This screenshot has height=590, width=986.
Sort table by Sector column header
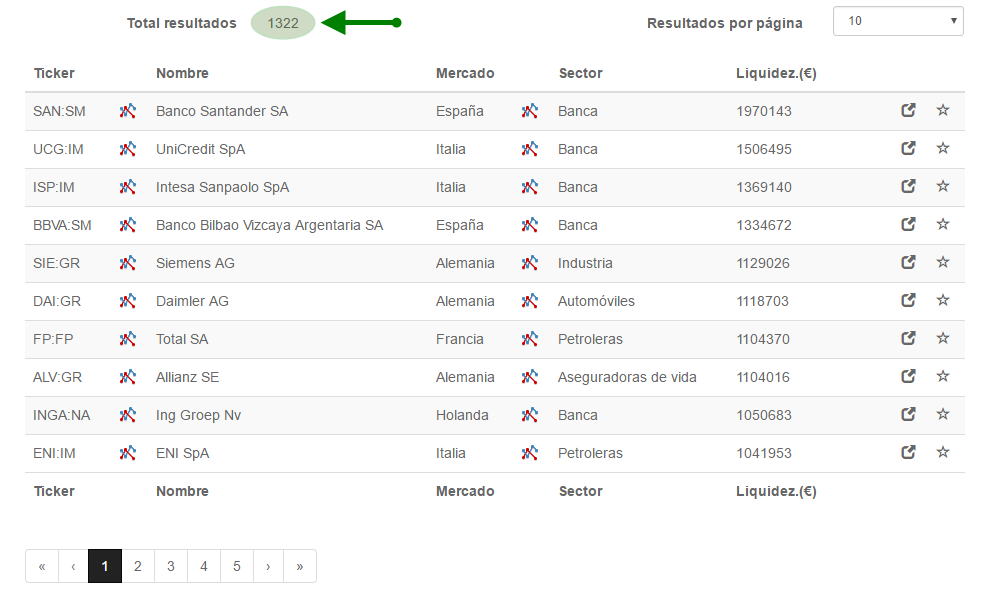click(580, 73)
